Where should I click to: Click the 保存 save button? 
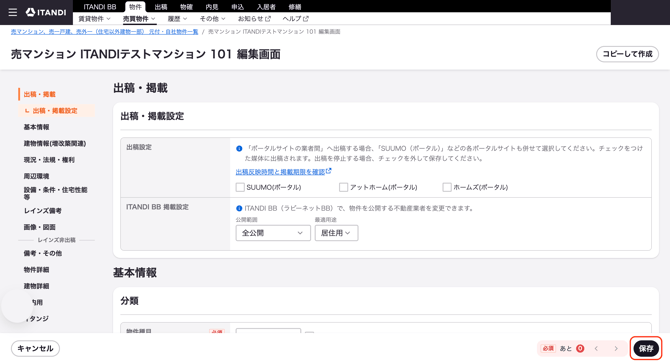(x=646, y=349)
